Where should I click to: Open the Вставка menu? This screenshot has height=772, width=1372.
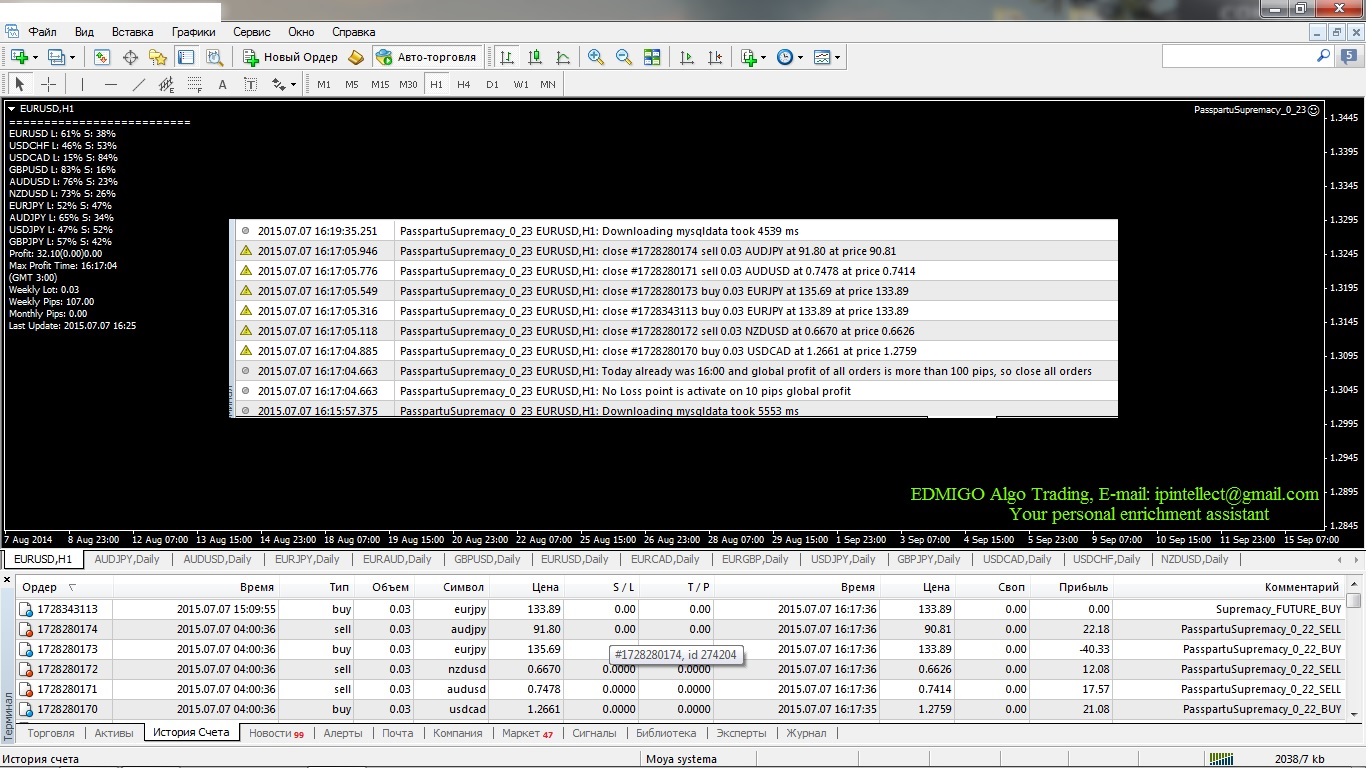tap(132, 32)
